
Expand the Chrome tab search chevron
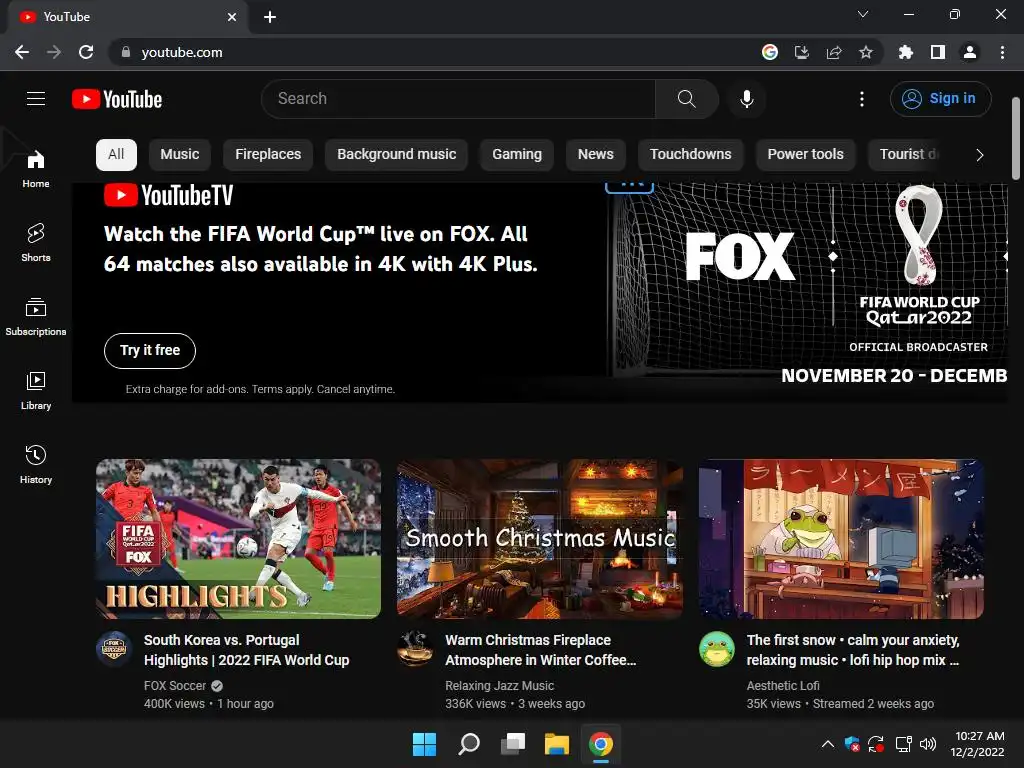863,14
